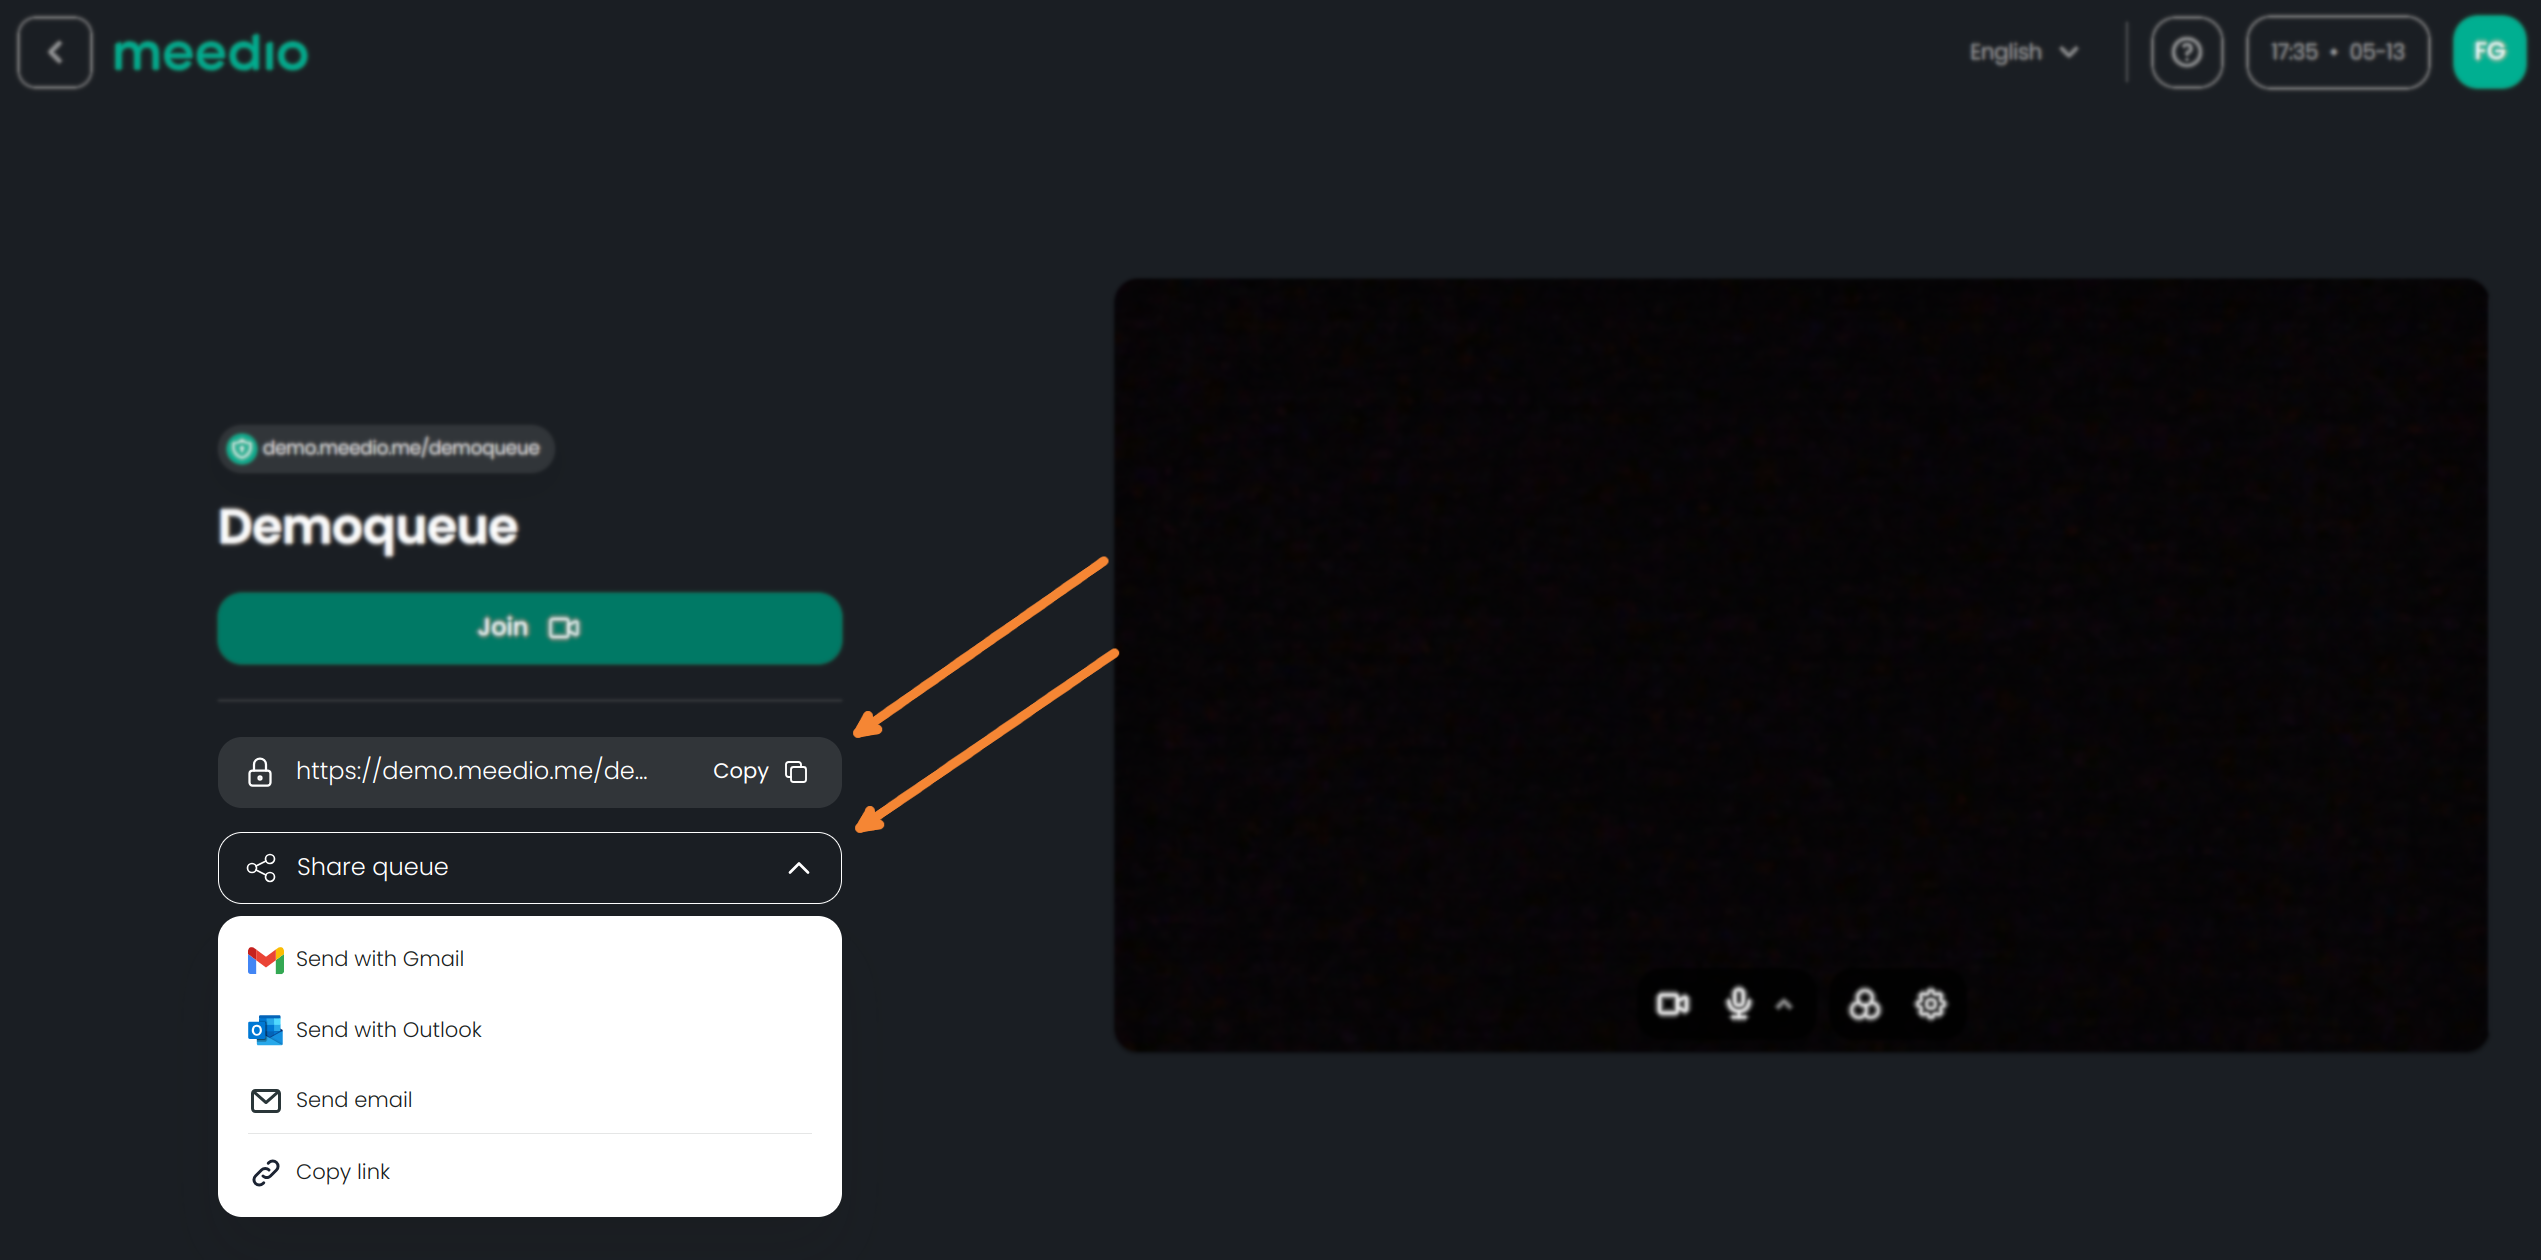The width and height of the screenshot is (2541, 1260).
Task: Expand microphone options chevron
Action: coord(1784,1005)
